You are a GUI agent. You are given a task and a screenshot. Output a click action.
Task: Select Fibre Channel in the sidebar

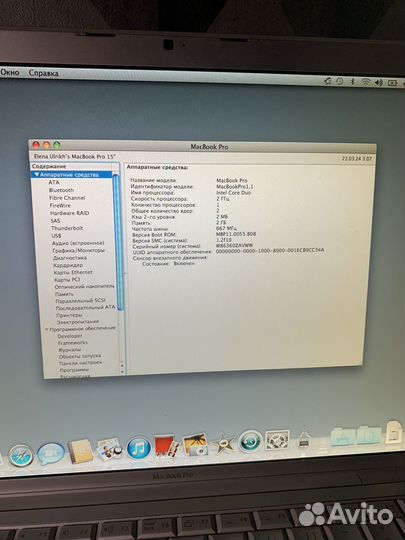click(x=67, y=198)
